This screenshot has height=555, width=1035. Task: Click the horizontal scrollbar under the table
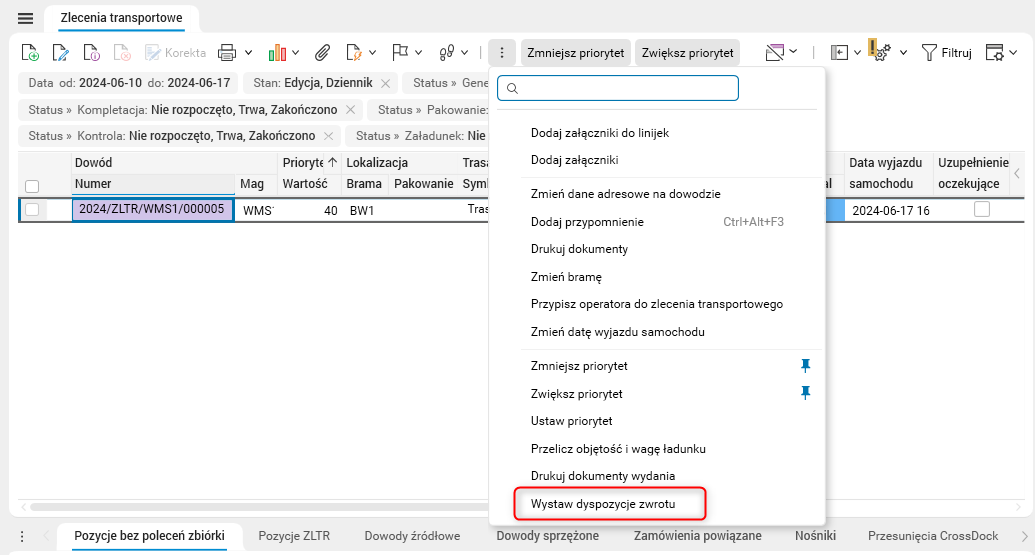tap(257, 507)
